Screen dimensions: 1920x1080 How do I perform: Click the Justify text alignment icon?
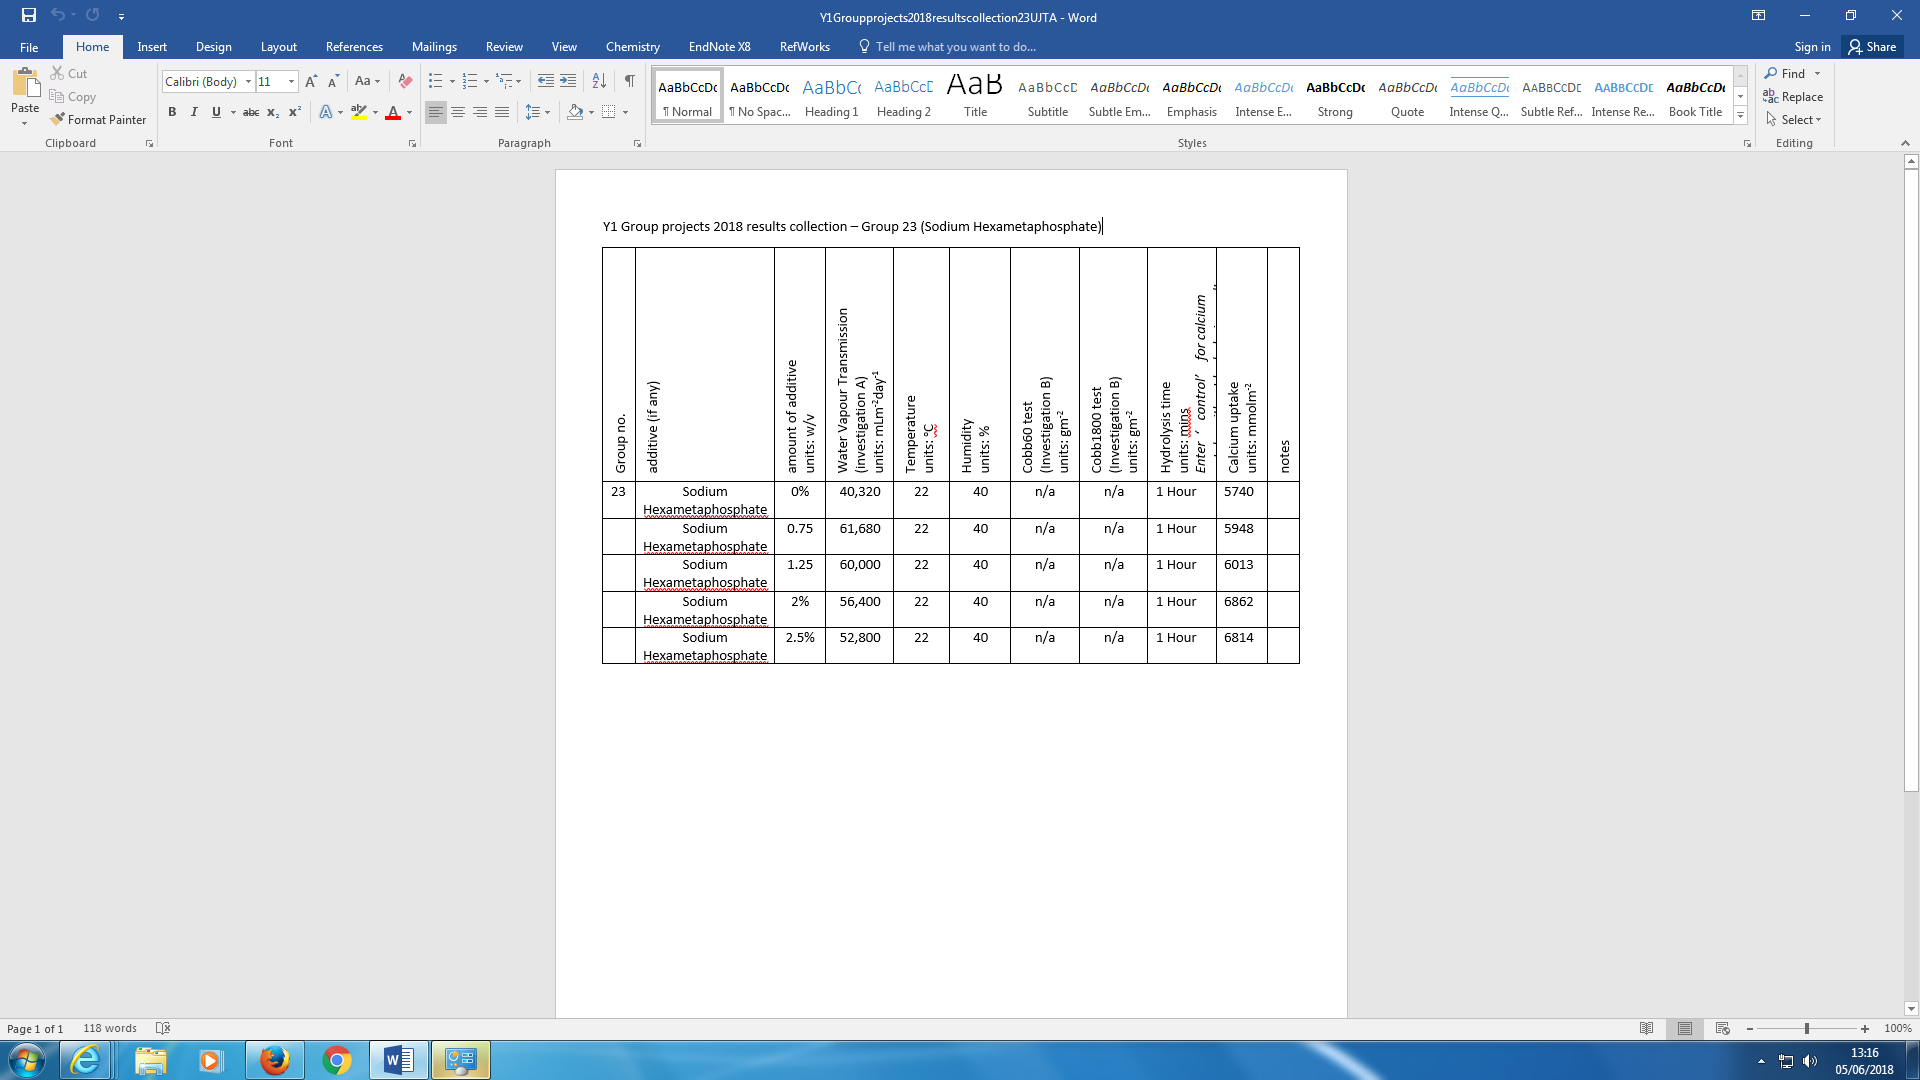pos(502,112)
